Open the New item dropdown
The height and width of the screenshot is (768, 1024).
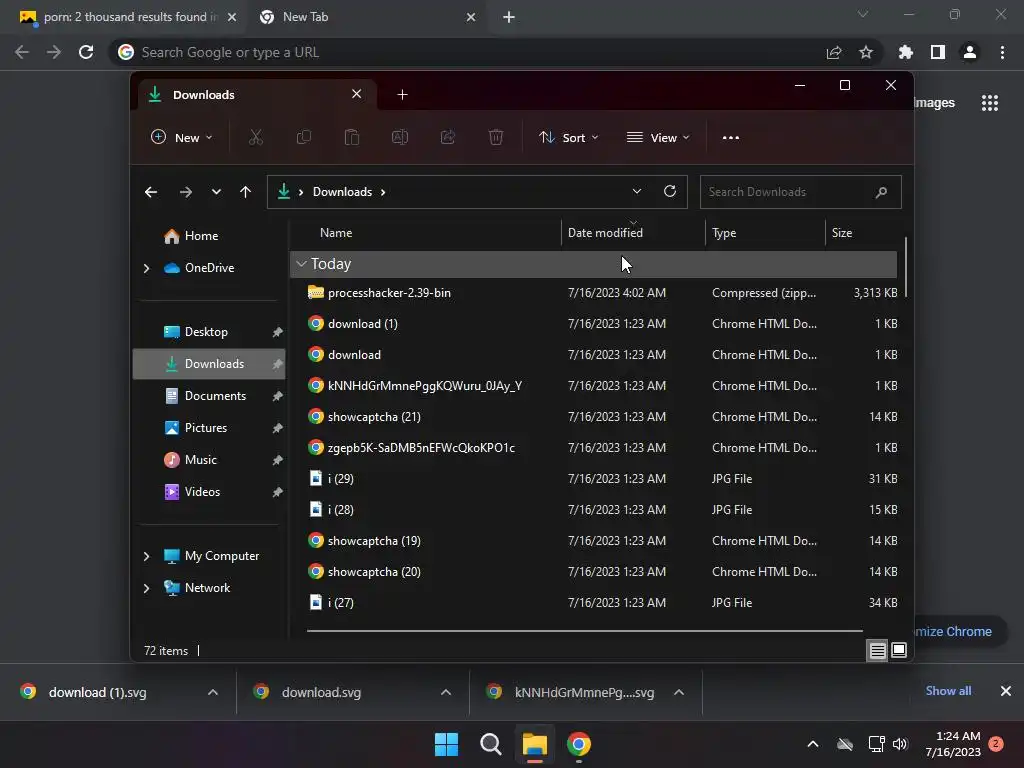pyautogui.click(x=182, y=138)
